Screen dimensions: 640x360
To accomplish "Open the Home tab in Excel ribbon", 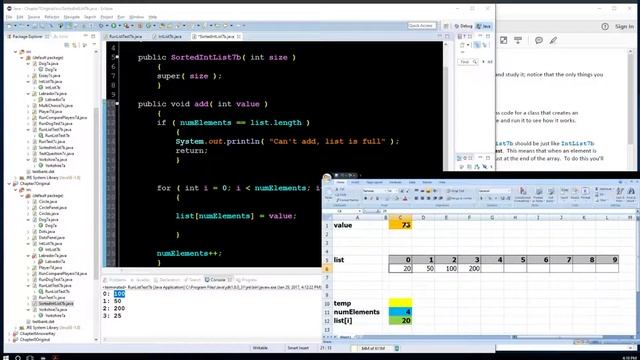I will (340, 182).
